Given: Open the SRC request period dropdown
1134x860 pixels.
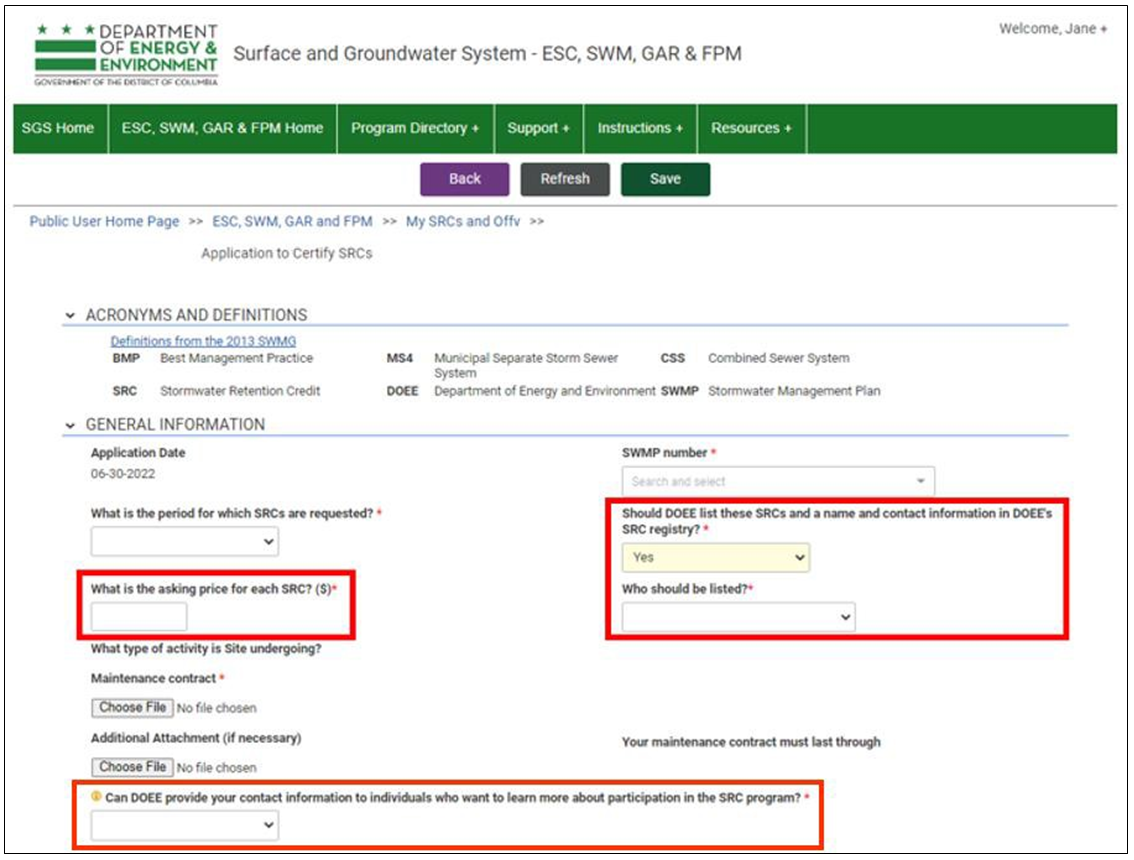Looking at the screenshot, I should pyautogui.click(x=185, y=541).
